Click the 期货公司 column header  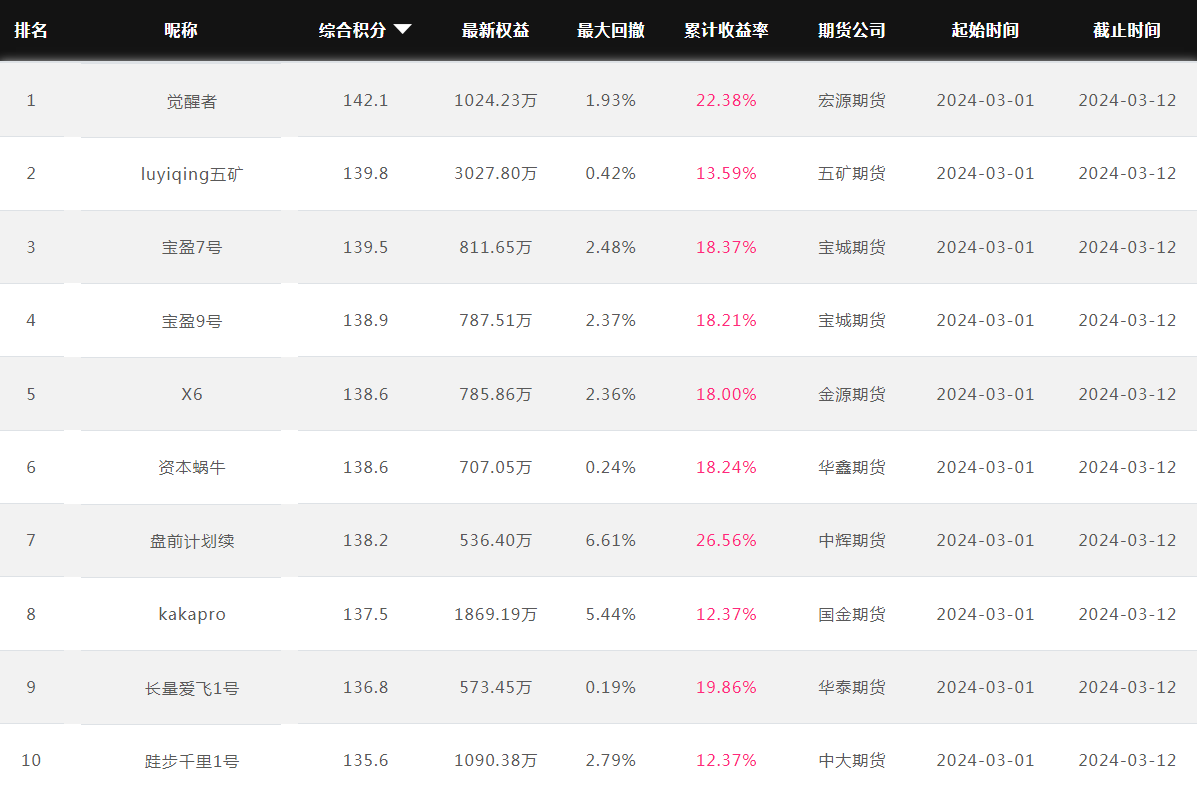click(852, 31)
